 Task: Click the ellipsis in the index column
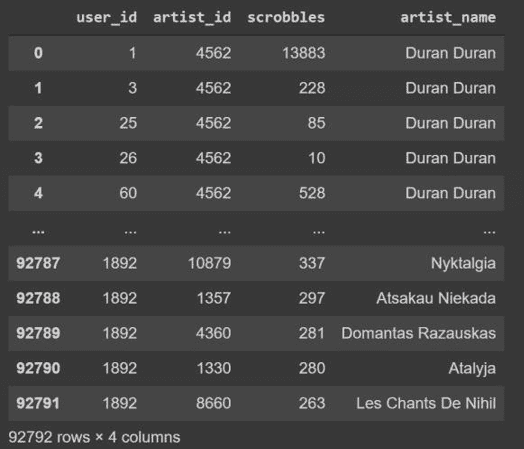(38, 232)
